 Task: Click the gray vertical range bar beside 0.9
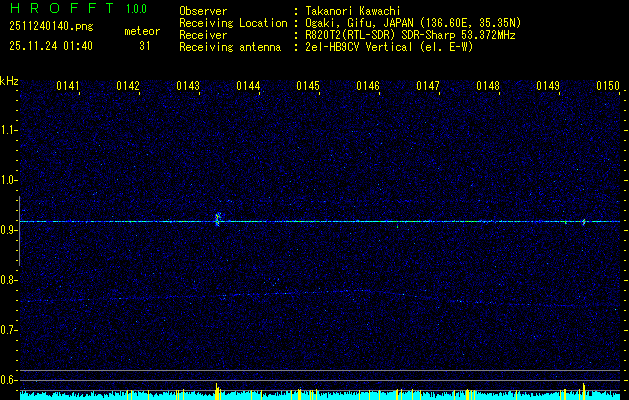pos(19,231)
